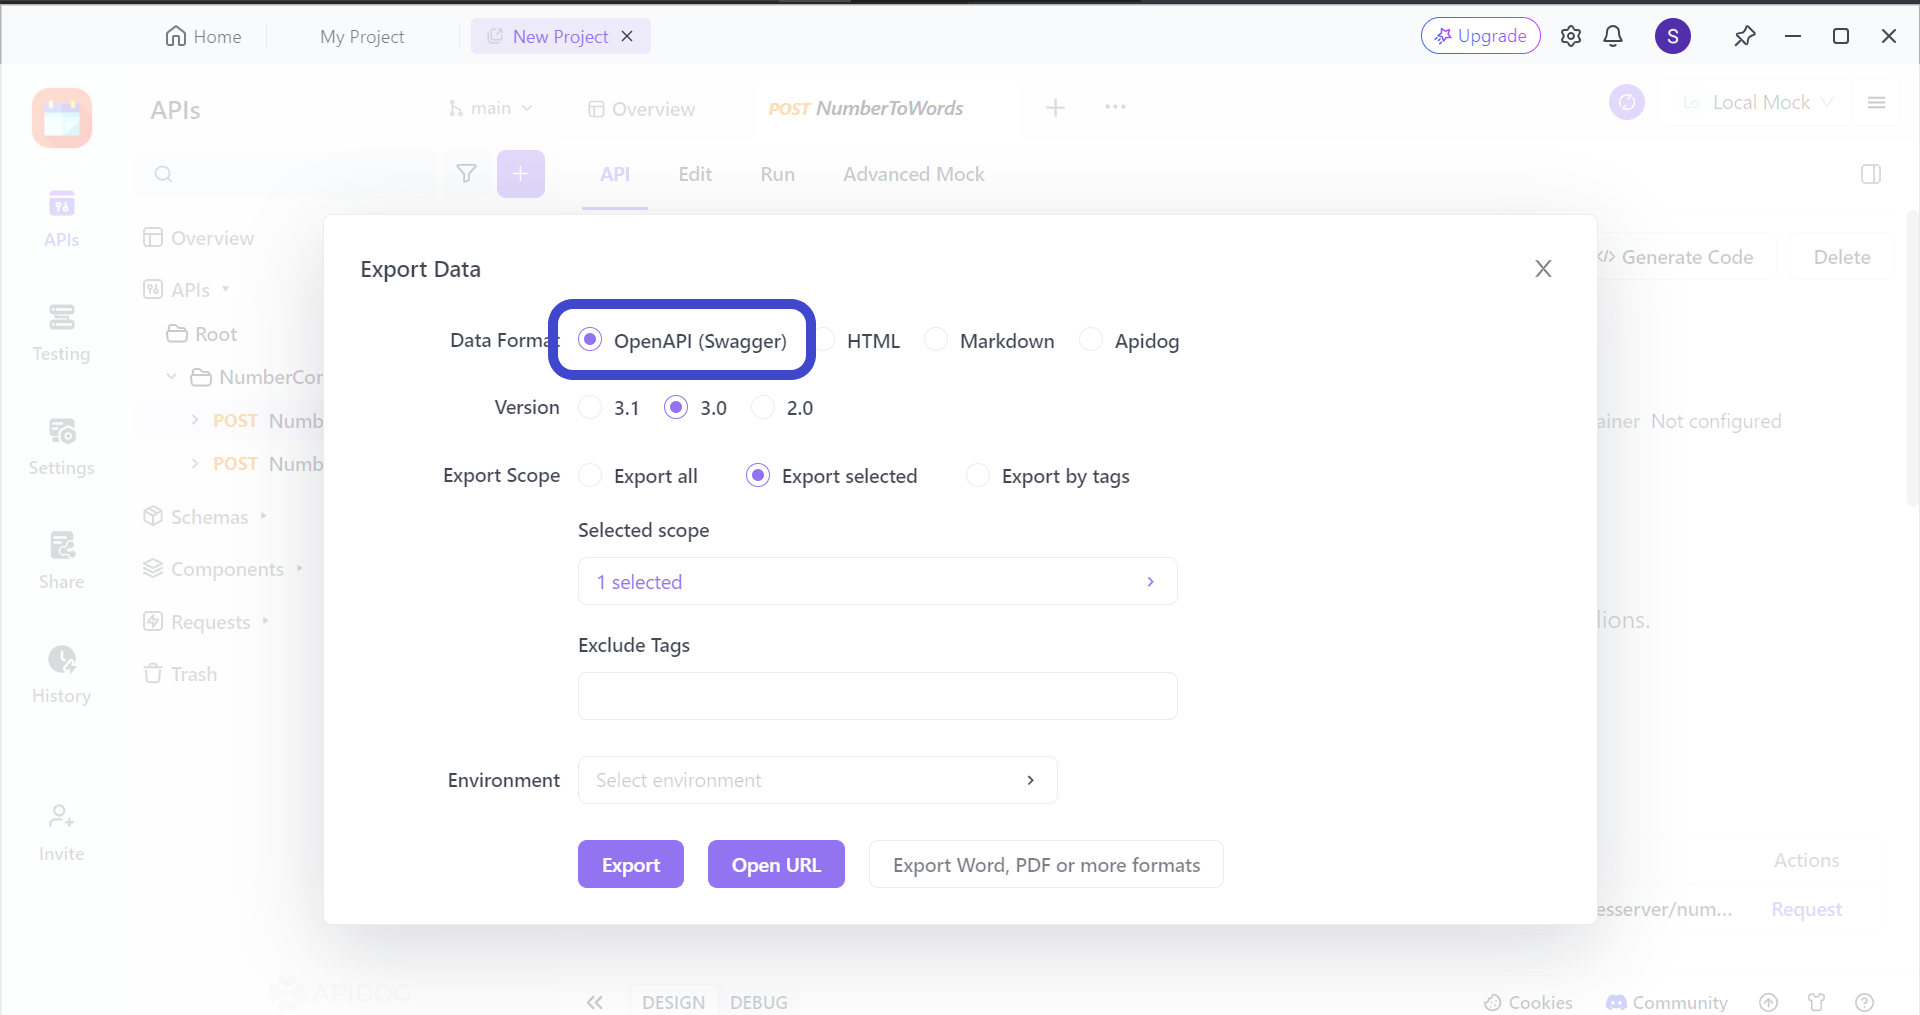Click the upload arrow icon in status bar

pyautogui.click(x=1769, y=1002)
